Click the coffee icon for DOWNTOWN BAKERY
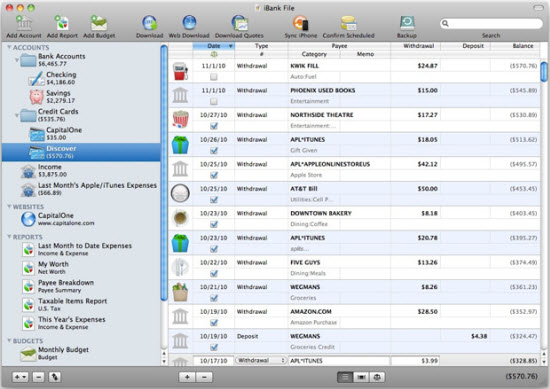The width and height of the screenshot is (550, 389). tap(180, 218)
